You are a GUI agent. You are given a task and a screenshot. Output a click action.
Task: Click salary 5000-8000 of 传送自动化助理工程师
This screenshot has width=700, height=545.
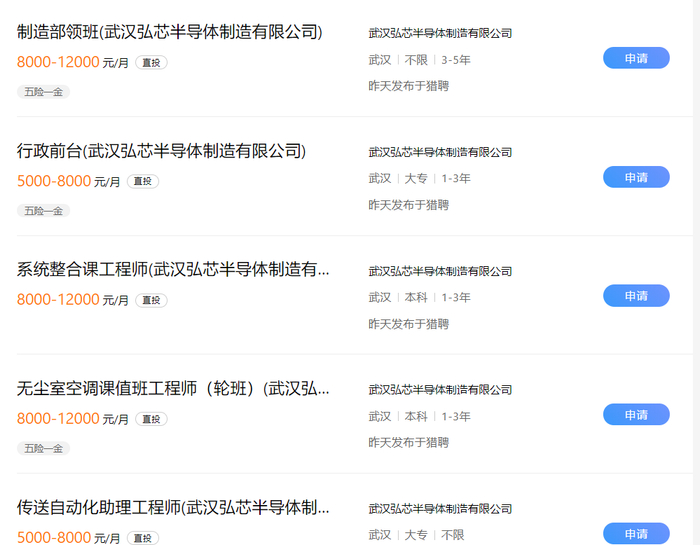point(54,537)
